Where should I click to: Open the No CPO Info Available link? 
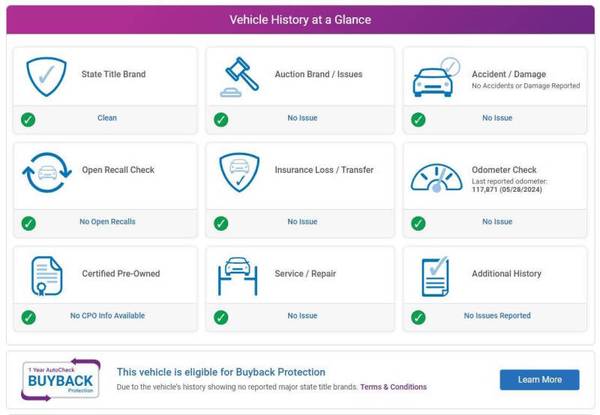[x=108, y=316]
